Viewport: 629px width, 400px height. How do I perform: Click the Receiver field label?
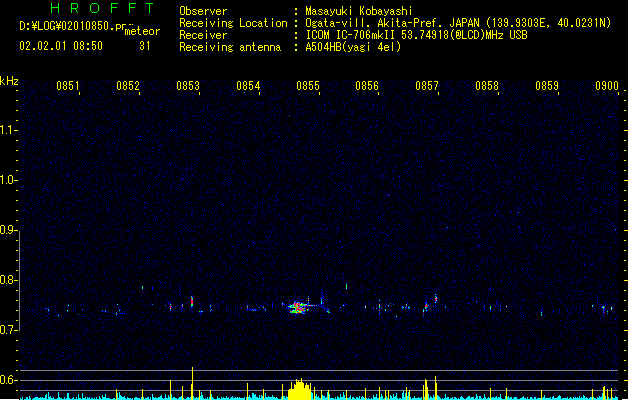coord(203,35)
